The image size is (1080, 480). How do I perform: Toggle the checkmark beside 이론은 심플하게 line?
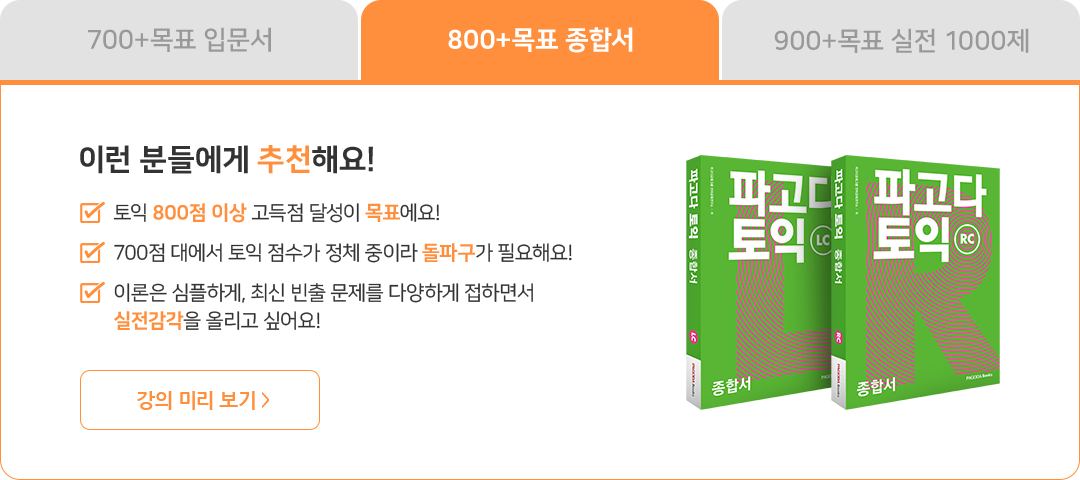(x=92, y=293)
